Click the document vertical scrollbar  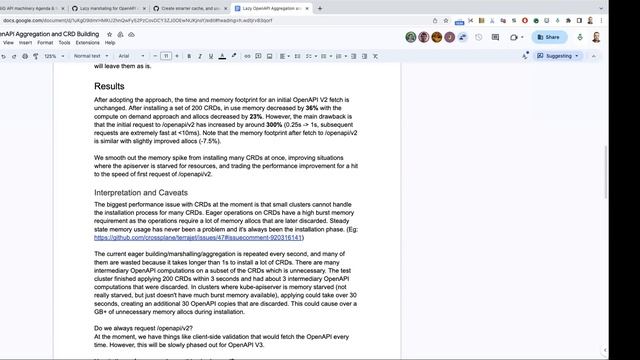(605, 171)
